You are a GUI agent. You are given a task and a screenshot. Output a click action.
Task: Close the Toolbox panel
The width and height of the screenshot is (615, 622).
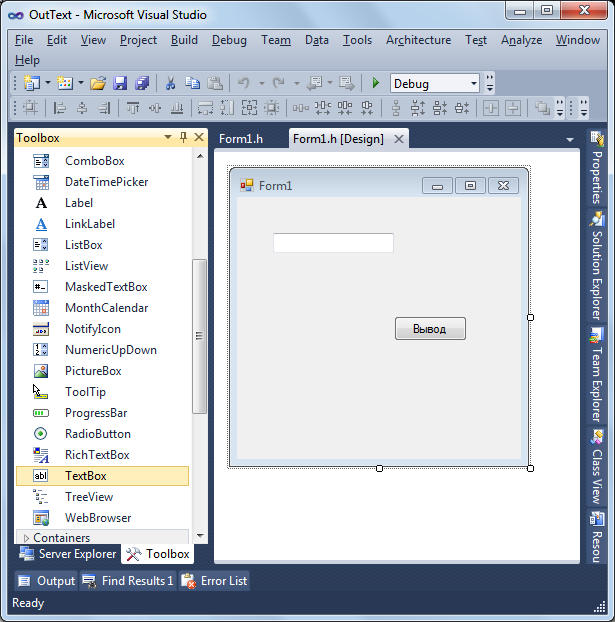pyautogui.click(x=199, y=137)
